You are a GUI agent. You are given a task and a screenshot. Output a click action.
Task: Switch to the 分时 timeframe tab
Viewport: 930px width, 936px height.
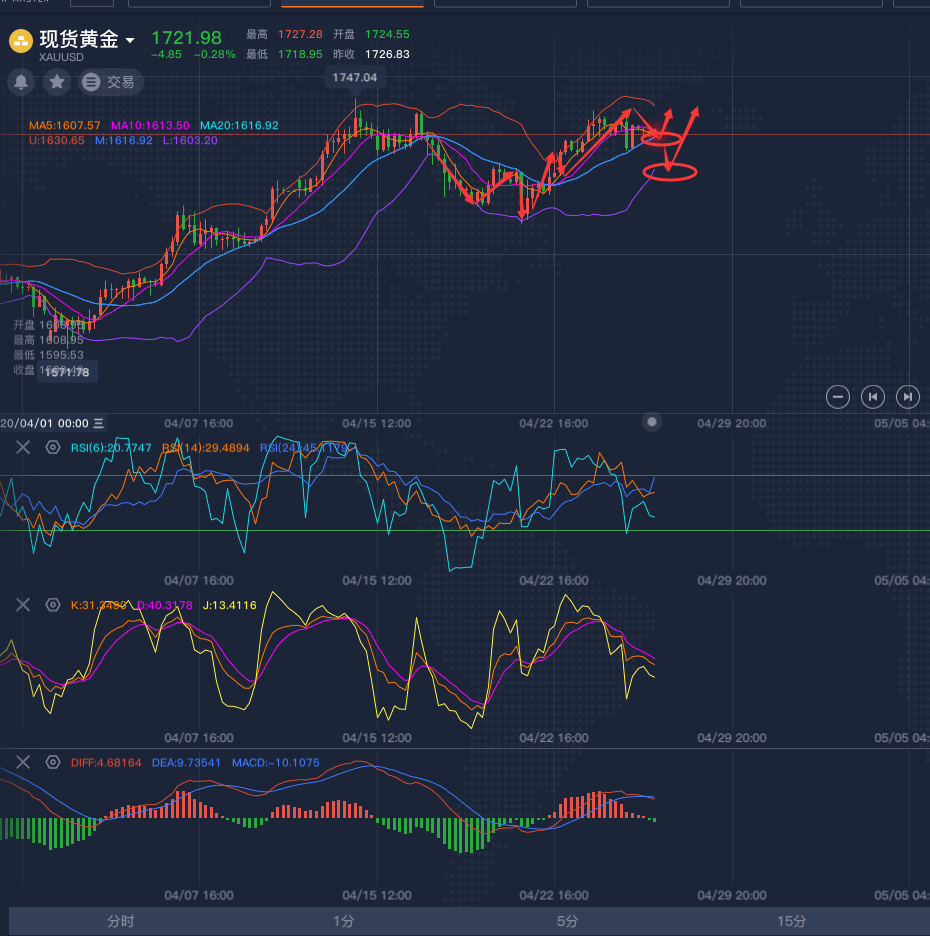120,921
